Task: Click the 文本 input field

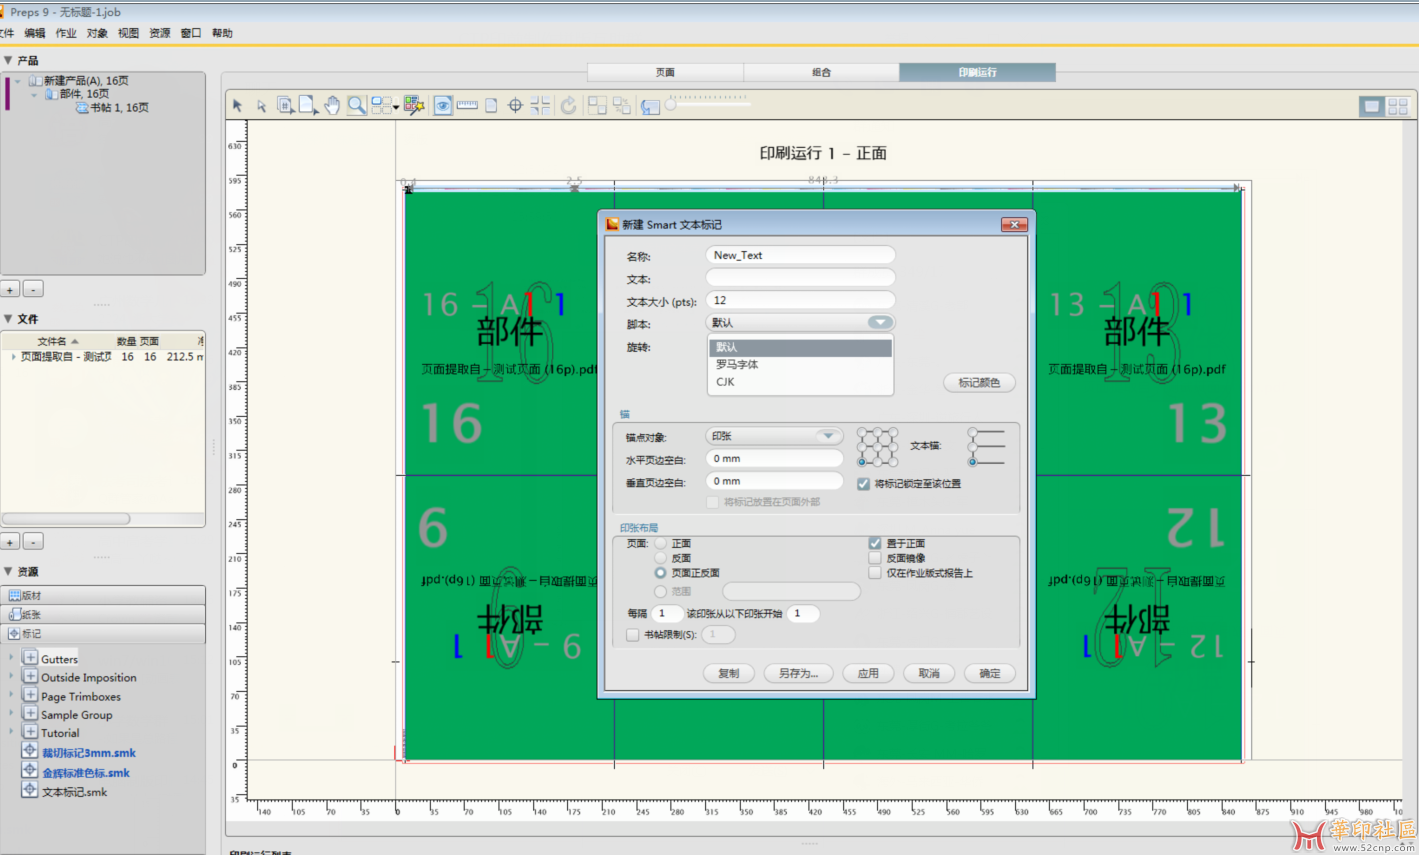Action: pyautogui.click(x=800, y=278)
